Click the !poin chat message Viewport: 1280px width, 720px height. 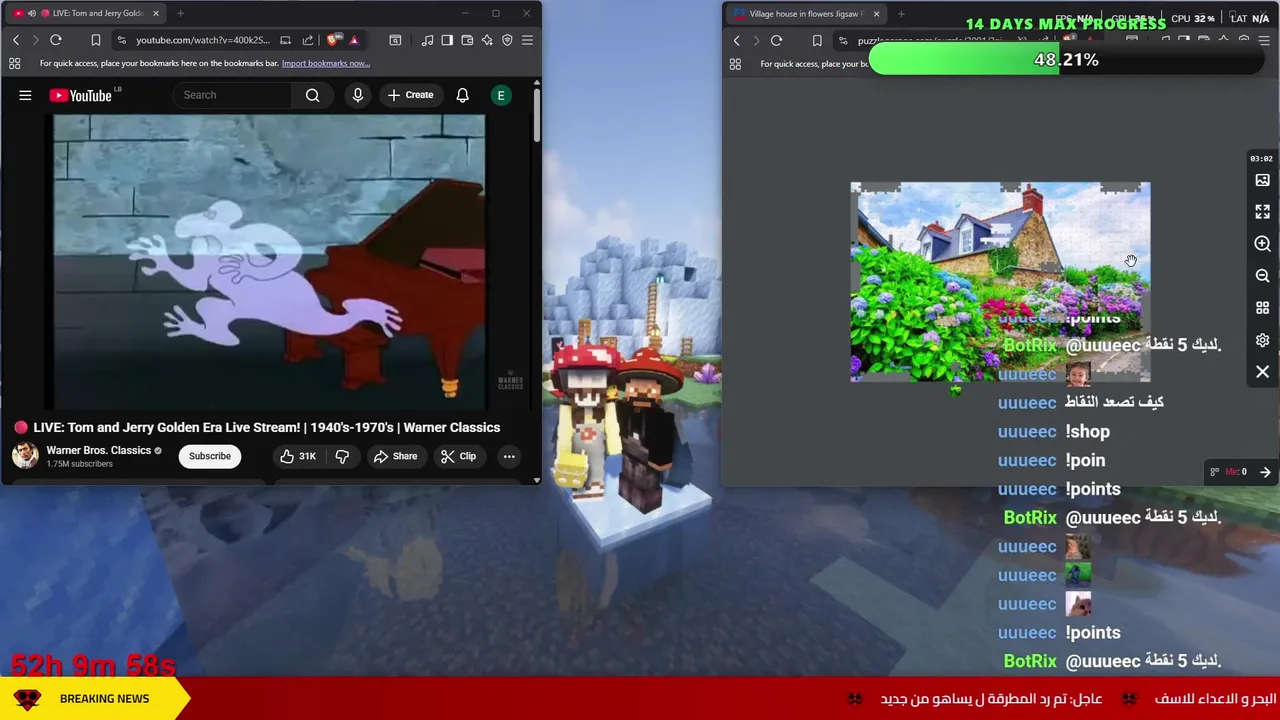click(x=1085, y=461)
